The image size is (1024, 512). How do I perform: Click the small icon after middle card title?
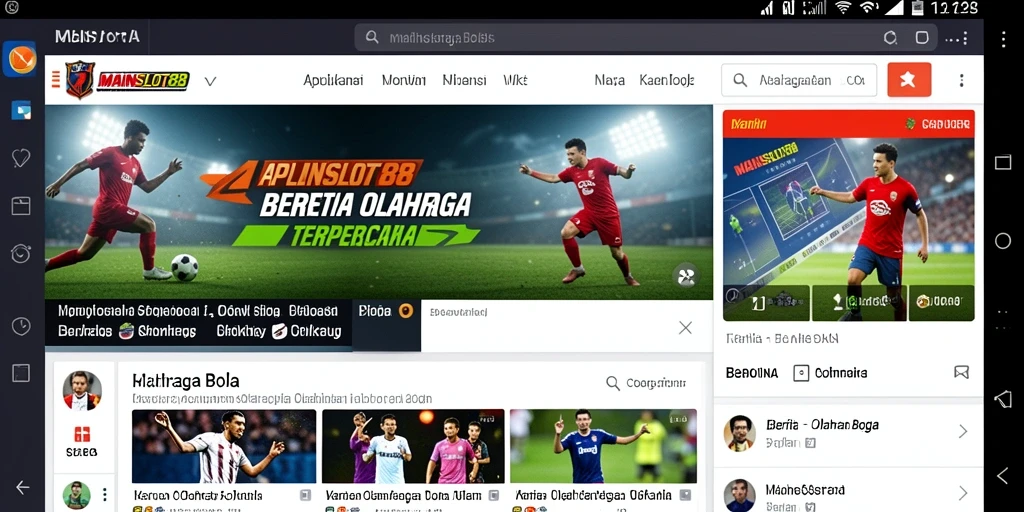(494, 495)
